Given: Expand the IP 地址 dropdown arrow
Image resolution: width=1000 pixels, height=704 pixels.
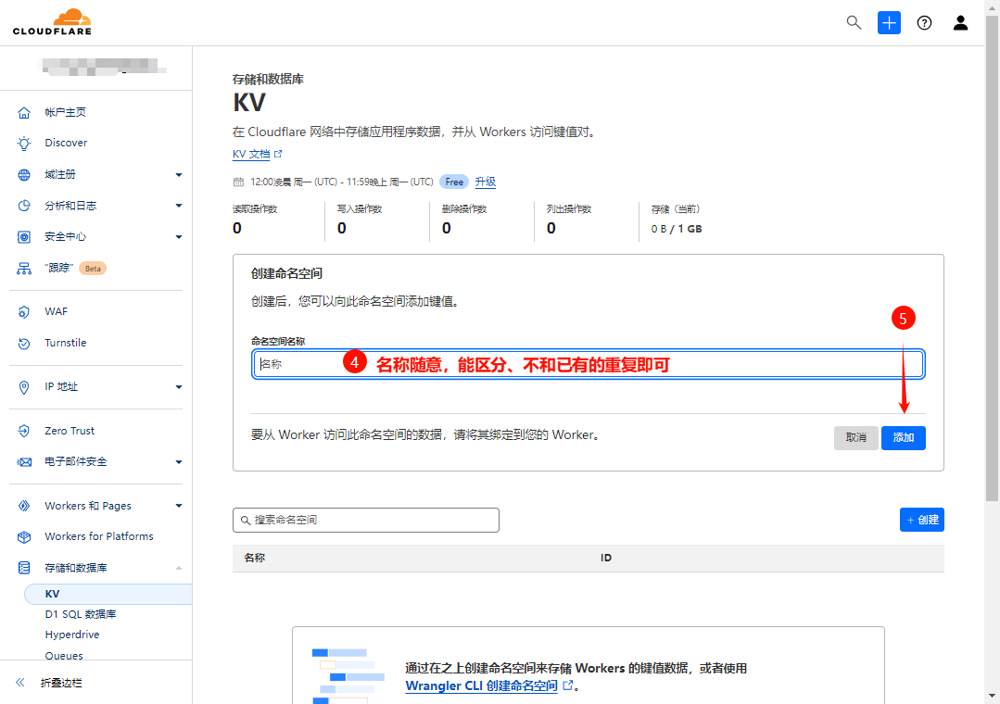Looking at the screenshot, I should (179, 387).
